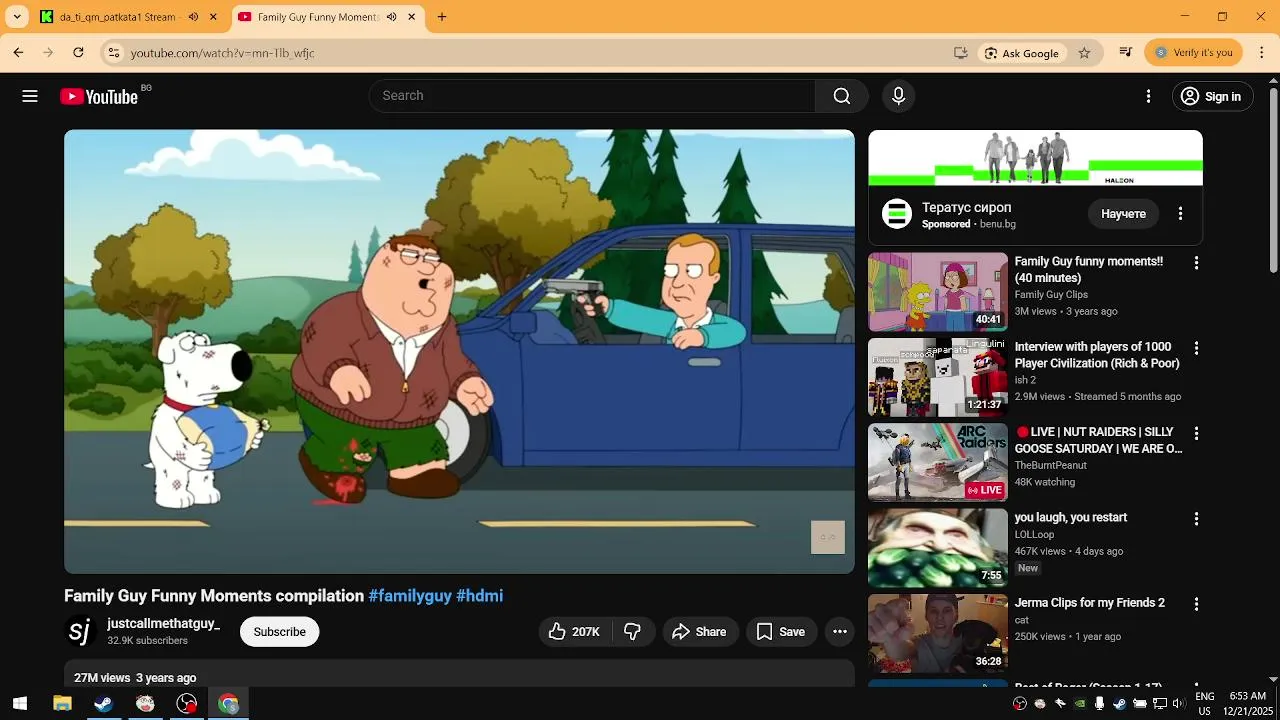Open media controls icon in Chrome toolbar

pos(1126,53)
